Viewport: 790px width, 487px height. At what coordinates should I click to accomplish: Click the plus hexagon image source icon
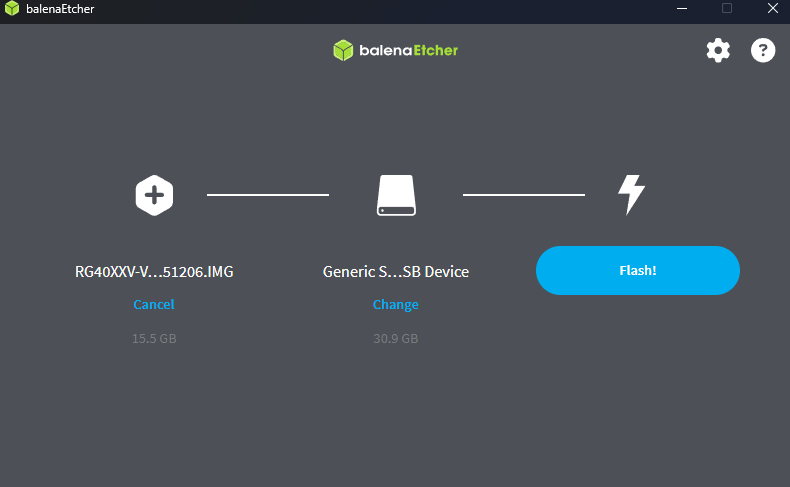(x=154, y=195)
